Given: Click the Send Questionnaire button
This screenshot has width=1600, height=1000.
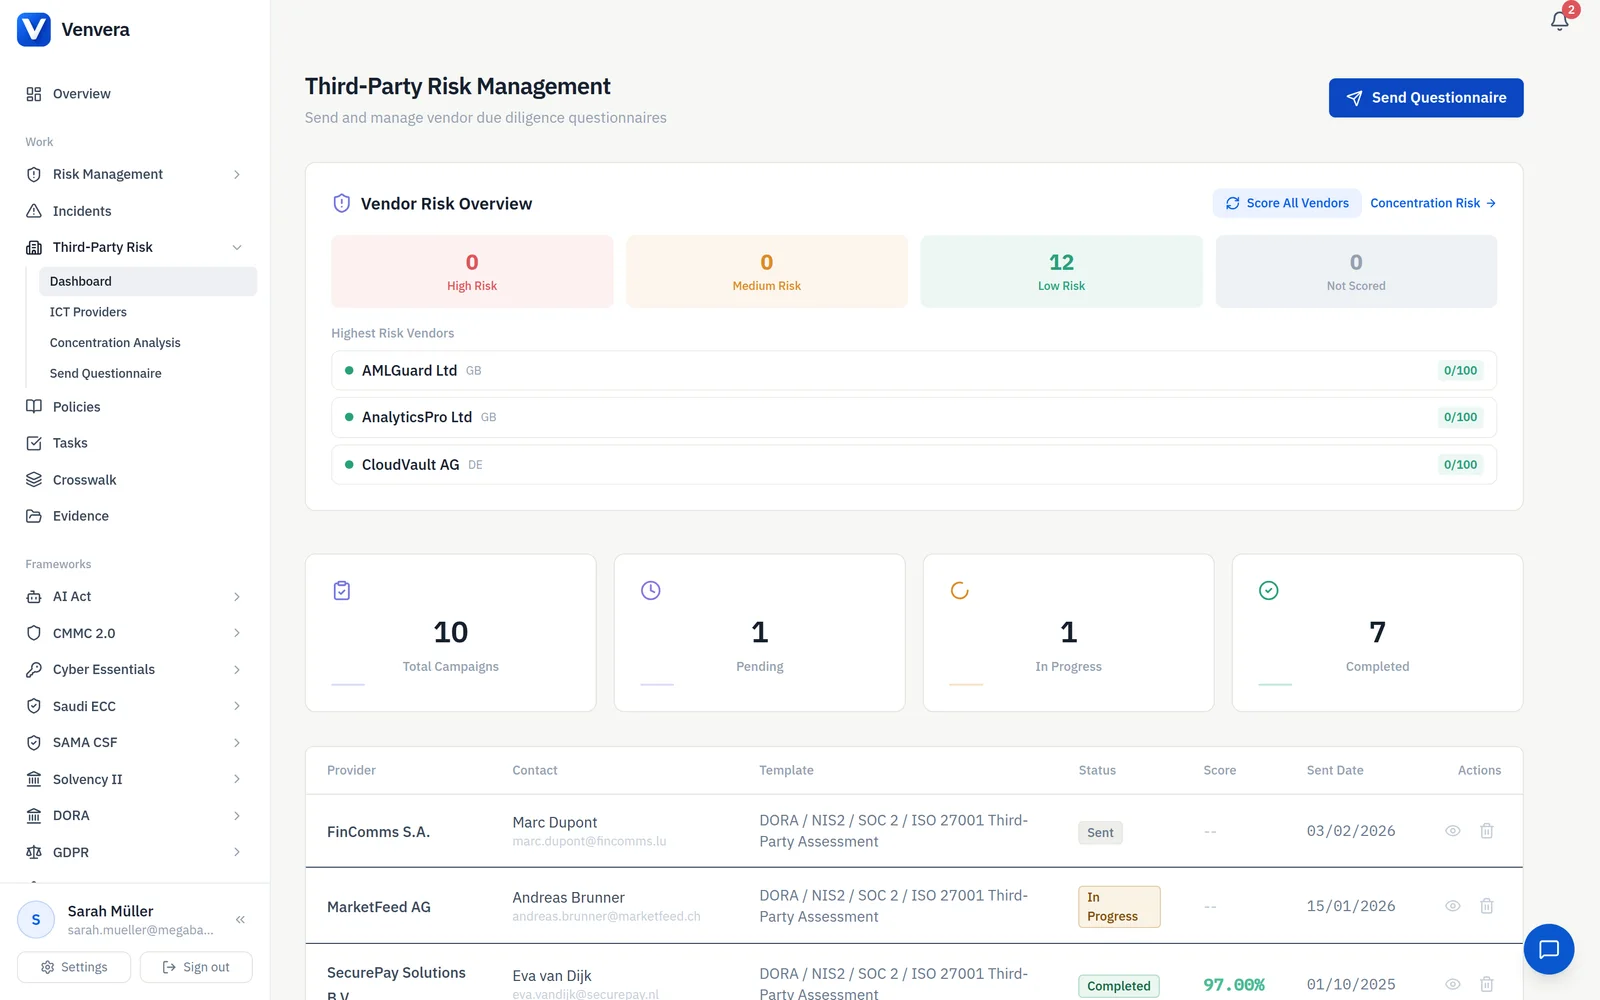Looking at the screenshot, I should [1426, 98].
